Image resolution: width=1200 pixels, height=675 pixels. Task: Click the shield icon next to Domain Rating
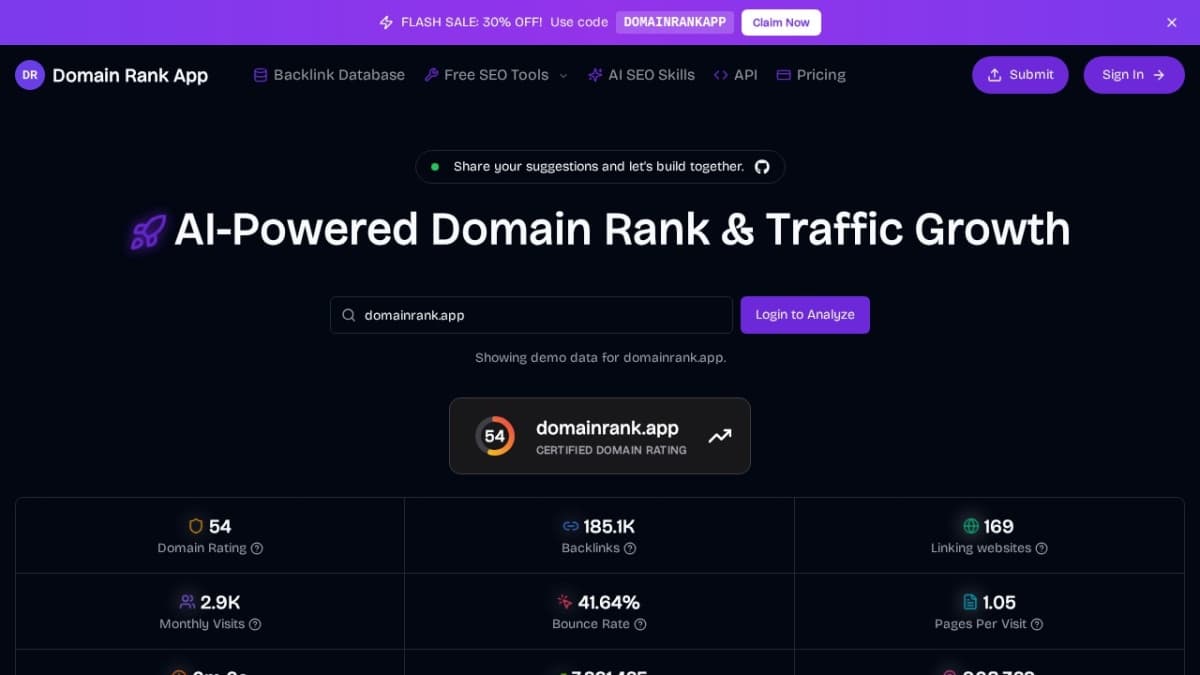[196, 526]
